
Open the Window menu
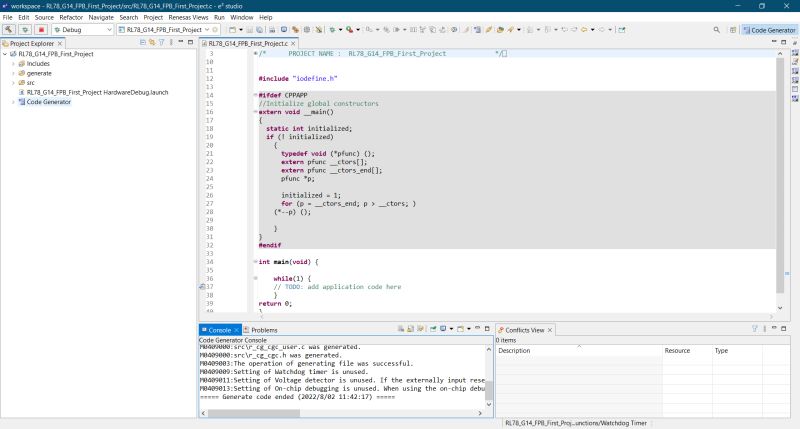coord(241,17)
